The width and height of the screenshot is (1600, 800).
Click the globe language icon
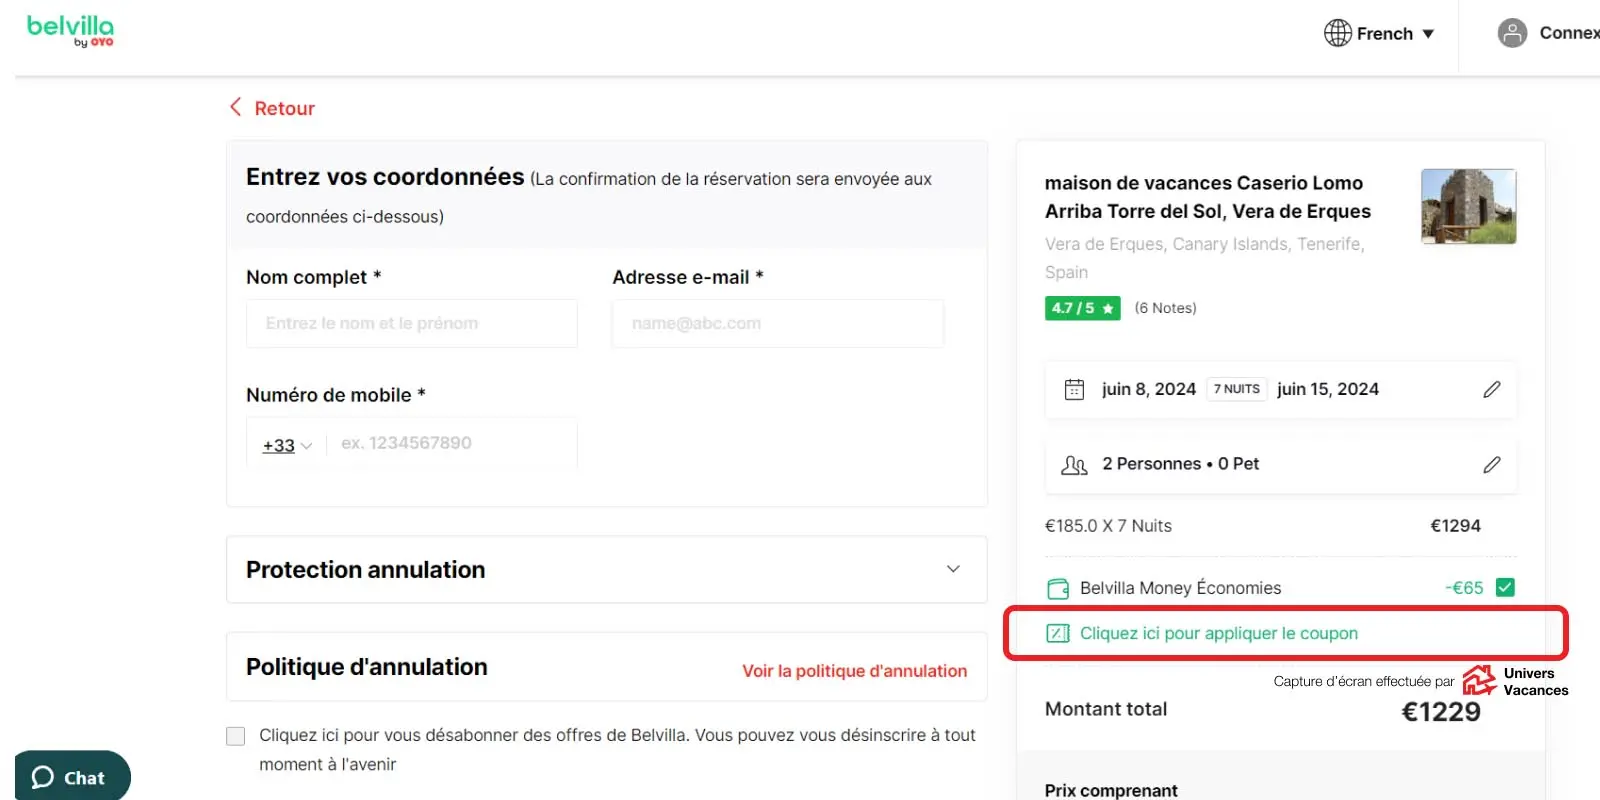coord(1337,33)
